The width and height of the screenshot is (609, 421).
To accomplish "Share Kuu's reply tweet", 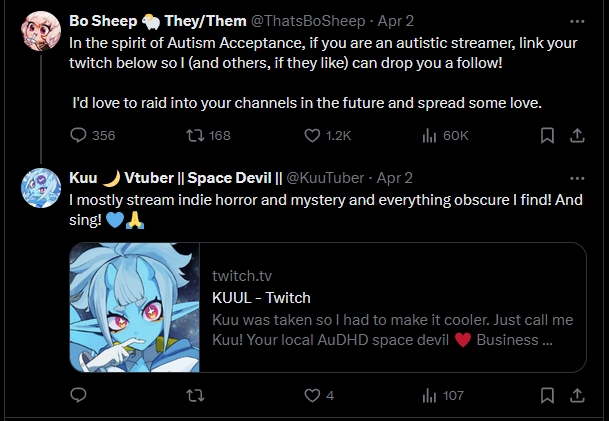I will pyautogui.click(x=577, y=395).
